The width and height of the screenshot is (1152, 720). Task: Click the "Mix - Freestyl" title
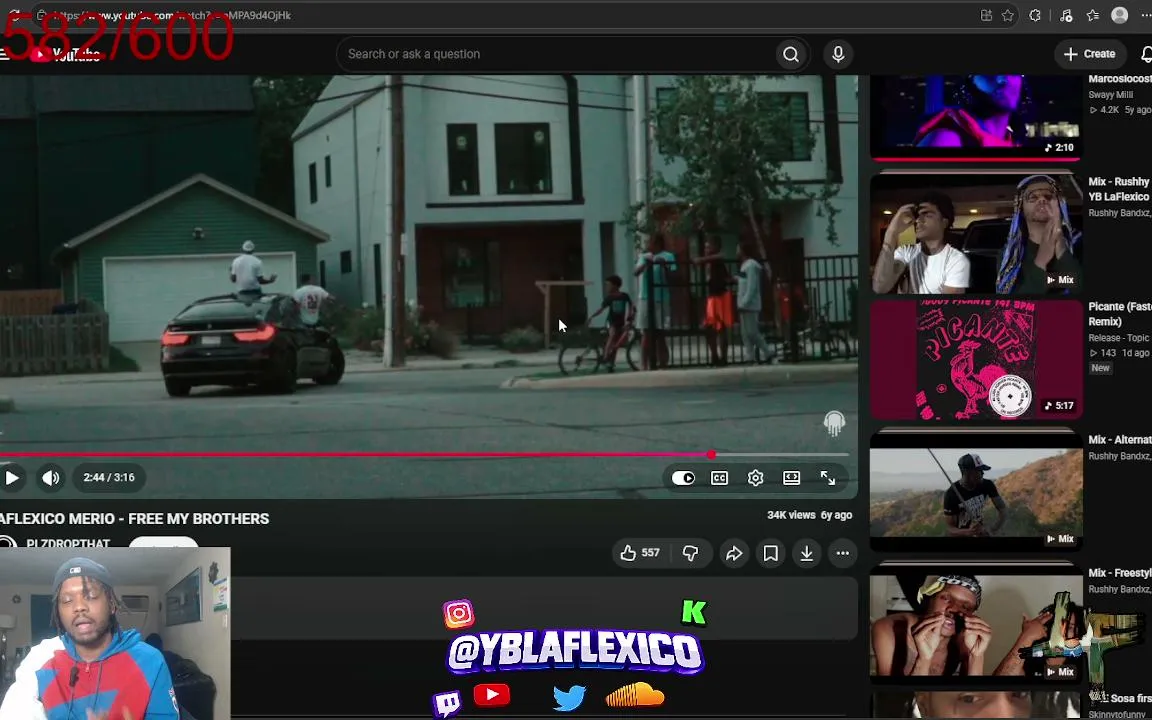(x=1120, y=573)
